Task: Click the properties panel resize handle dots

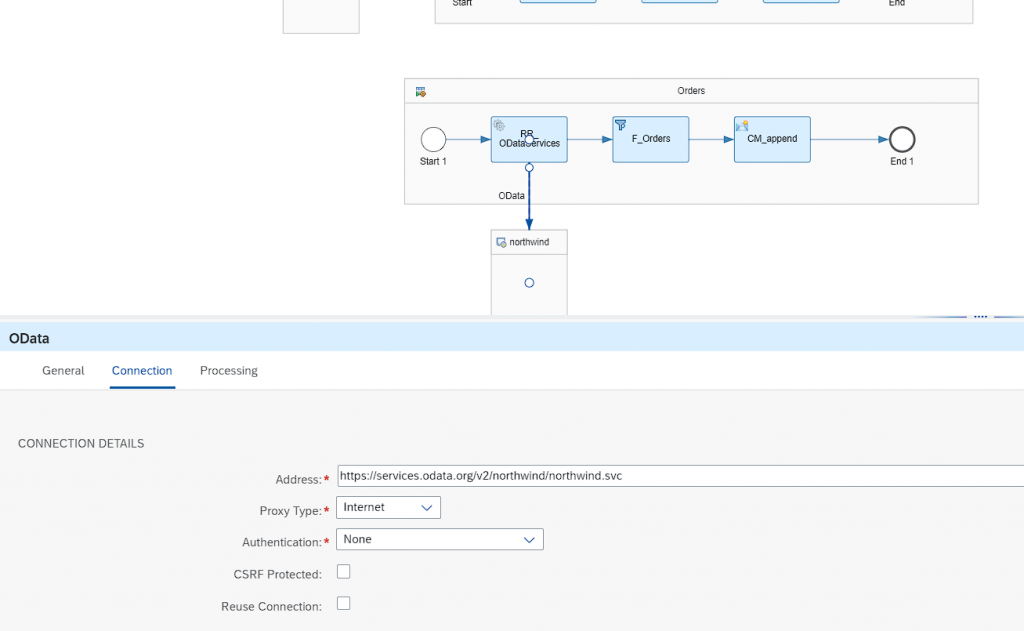Action: pos(980,316)
